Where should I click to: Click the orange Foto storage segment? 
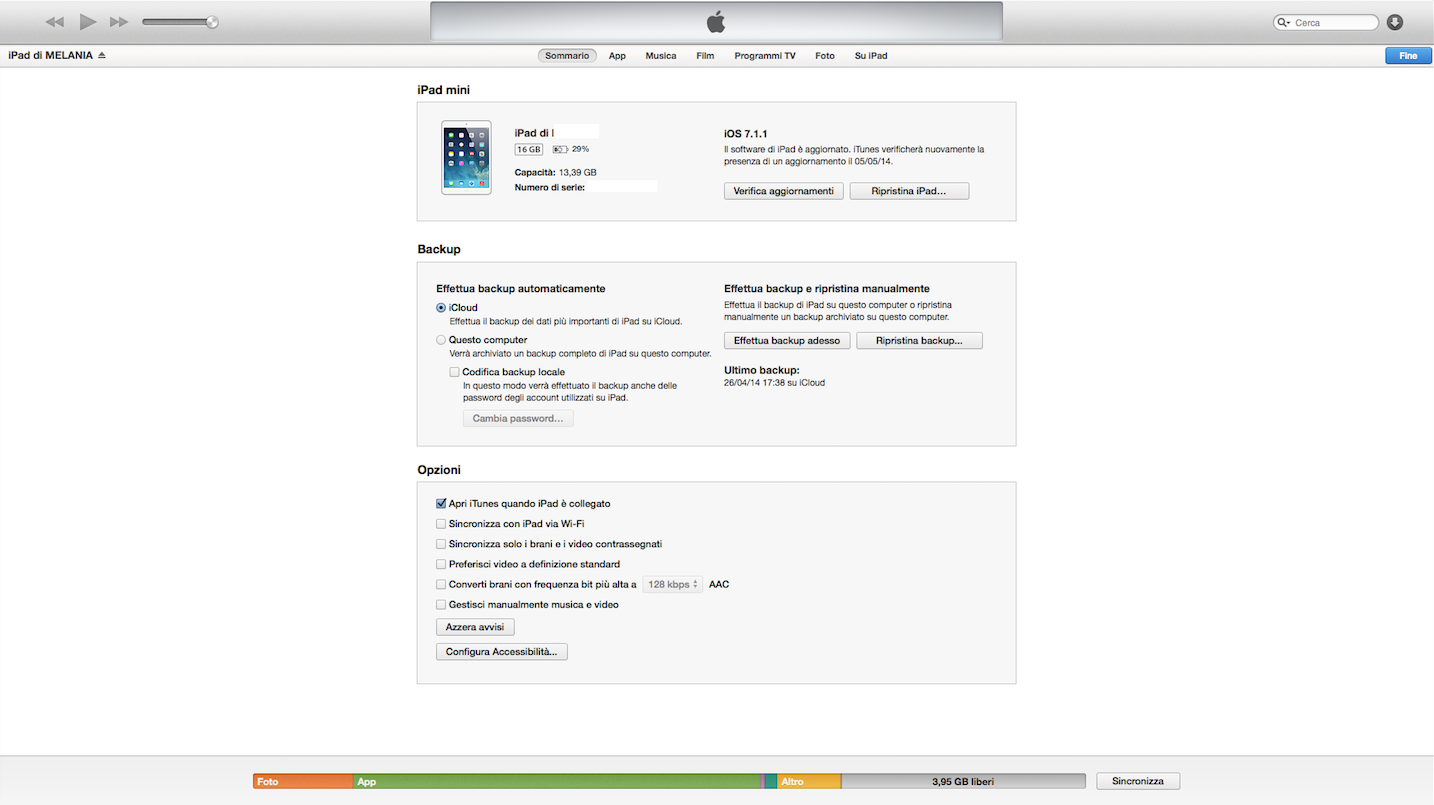(x=303, y=781)
